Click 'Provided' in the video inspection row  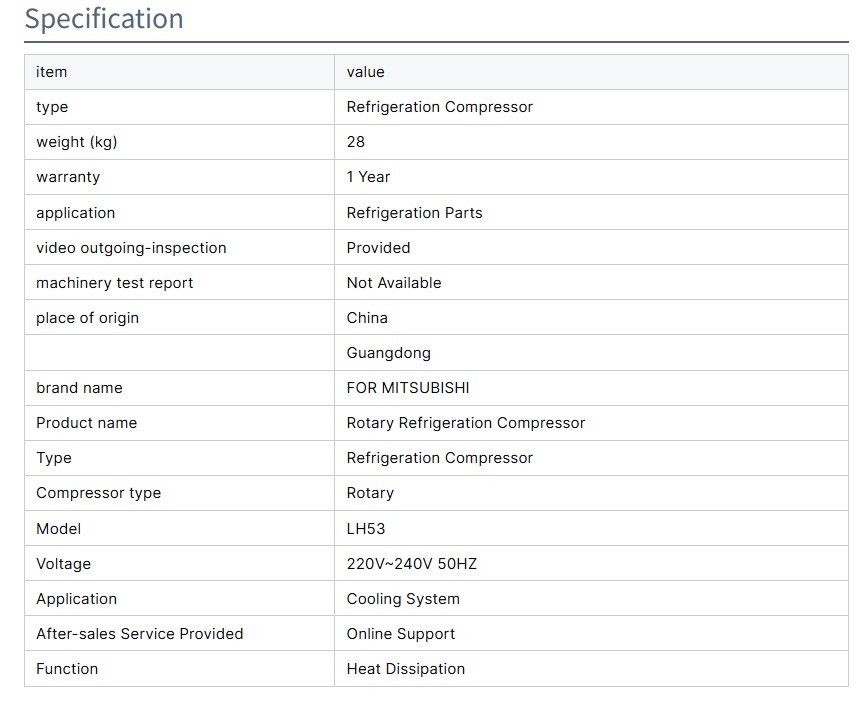[378, 248]
